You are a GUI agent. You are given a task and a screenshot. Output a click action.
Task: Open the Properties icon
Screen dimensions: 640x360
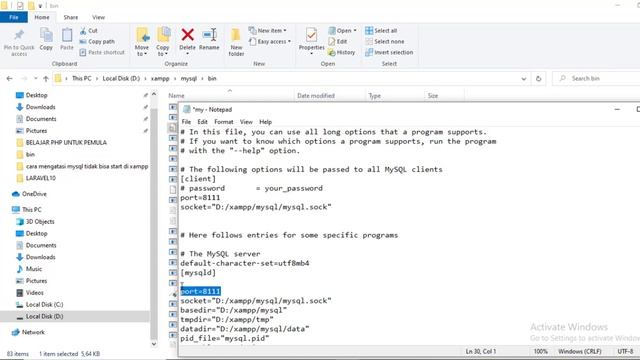(x=311, y=35)
